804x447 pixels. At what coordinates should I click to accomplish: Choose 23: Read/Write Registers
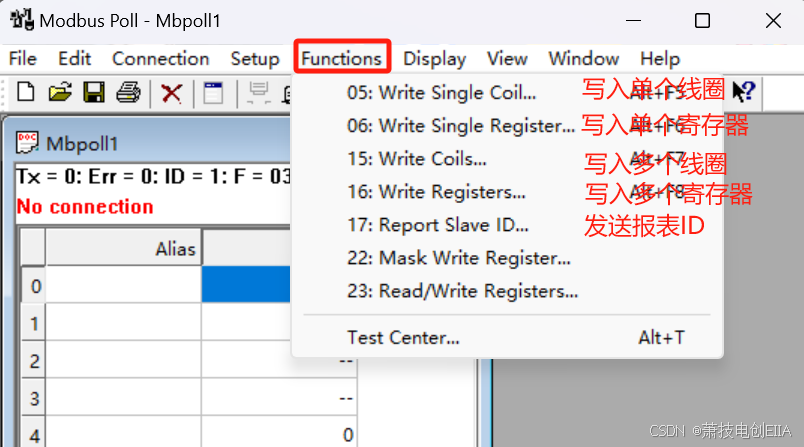tap(508, 291)
